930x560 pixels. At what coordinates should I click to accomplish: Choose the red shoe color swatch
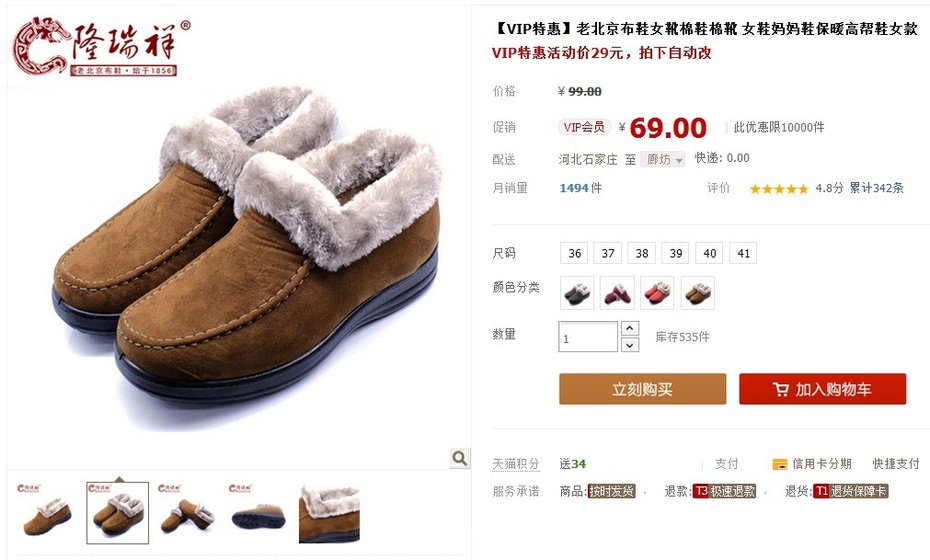[657, 292]
